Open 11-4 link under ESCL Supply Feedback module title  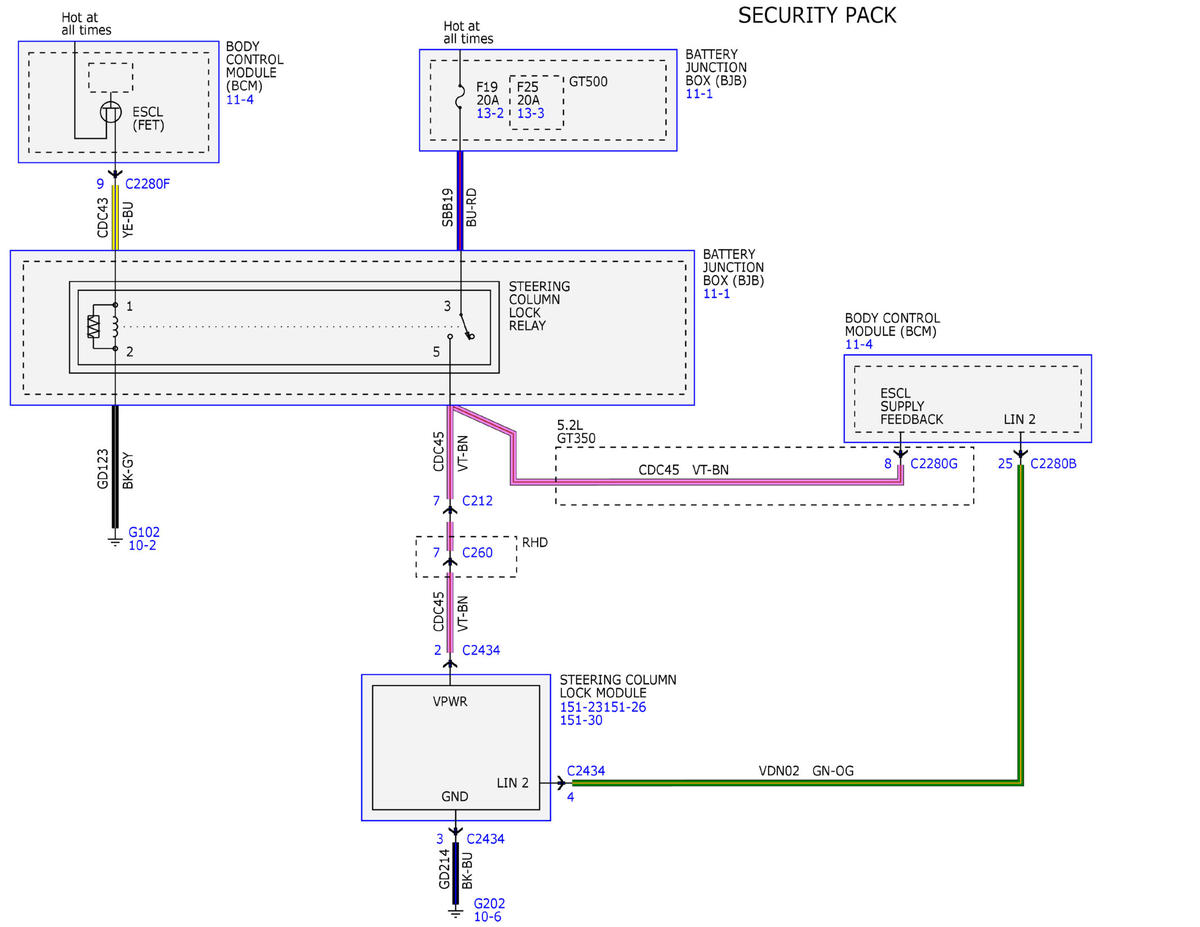point(859,345)
